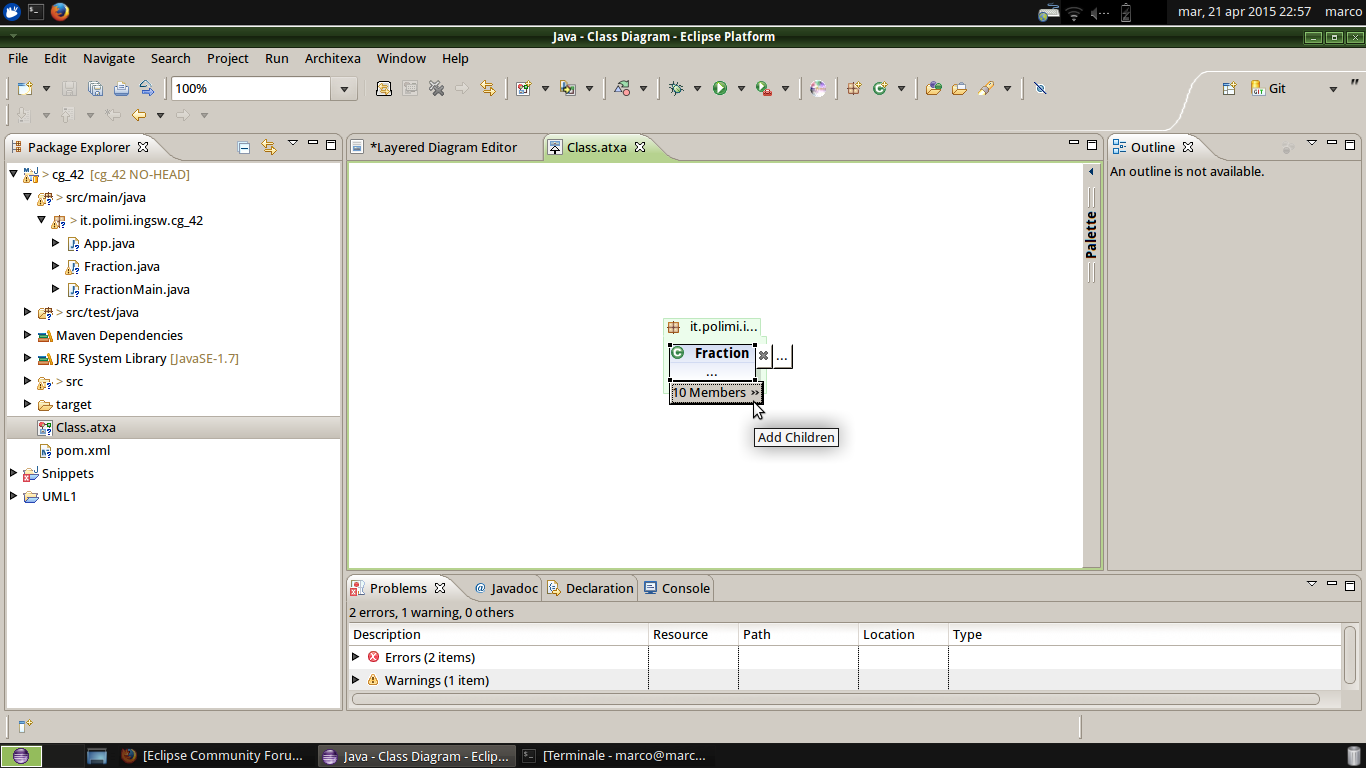The image size is (1366, 768).
Task: Click the Run External Tools toolbar icon
Action: 764,88
